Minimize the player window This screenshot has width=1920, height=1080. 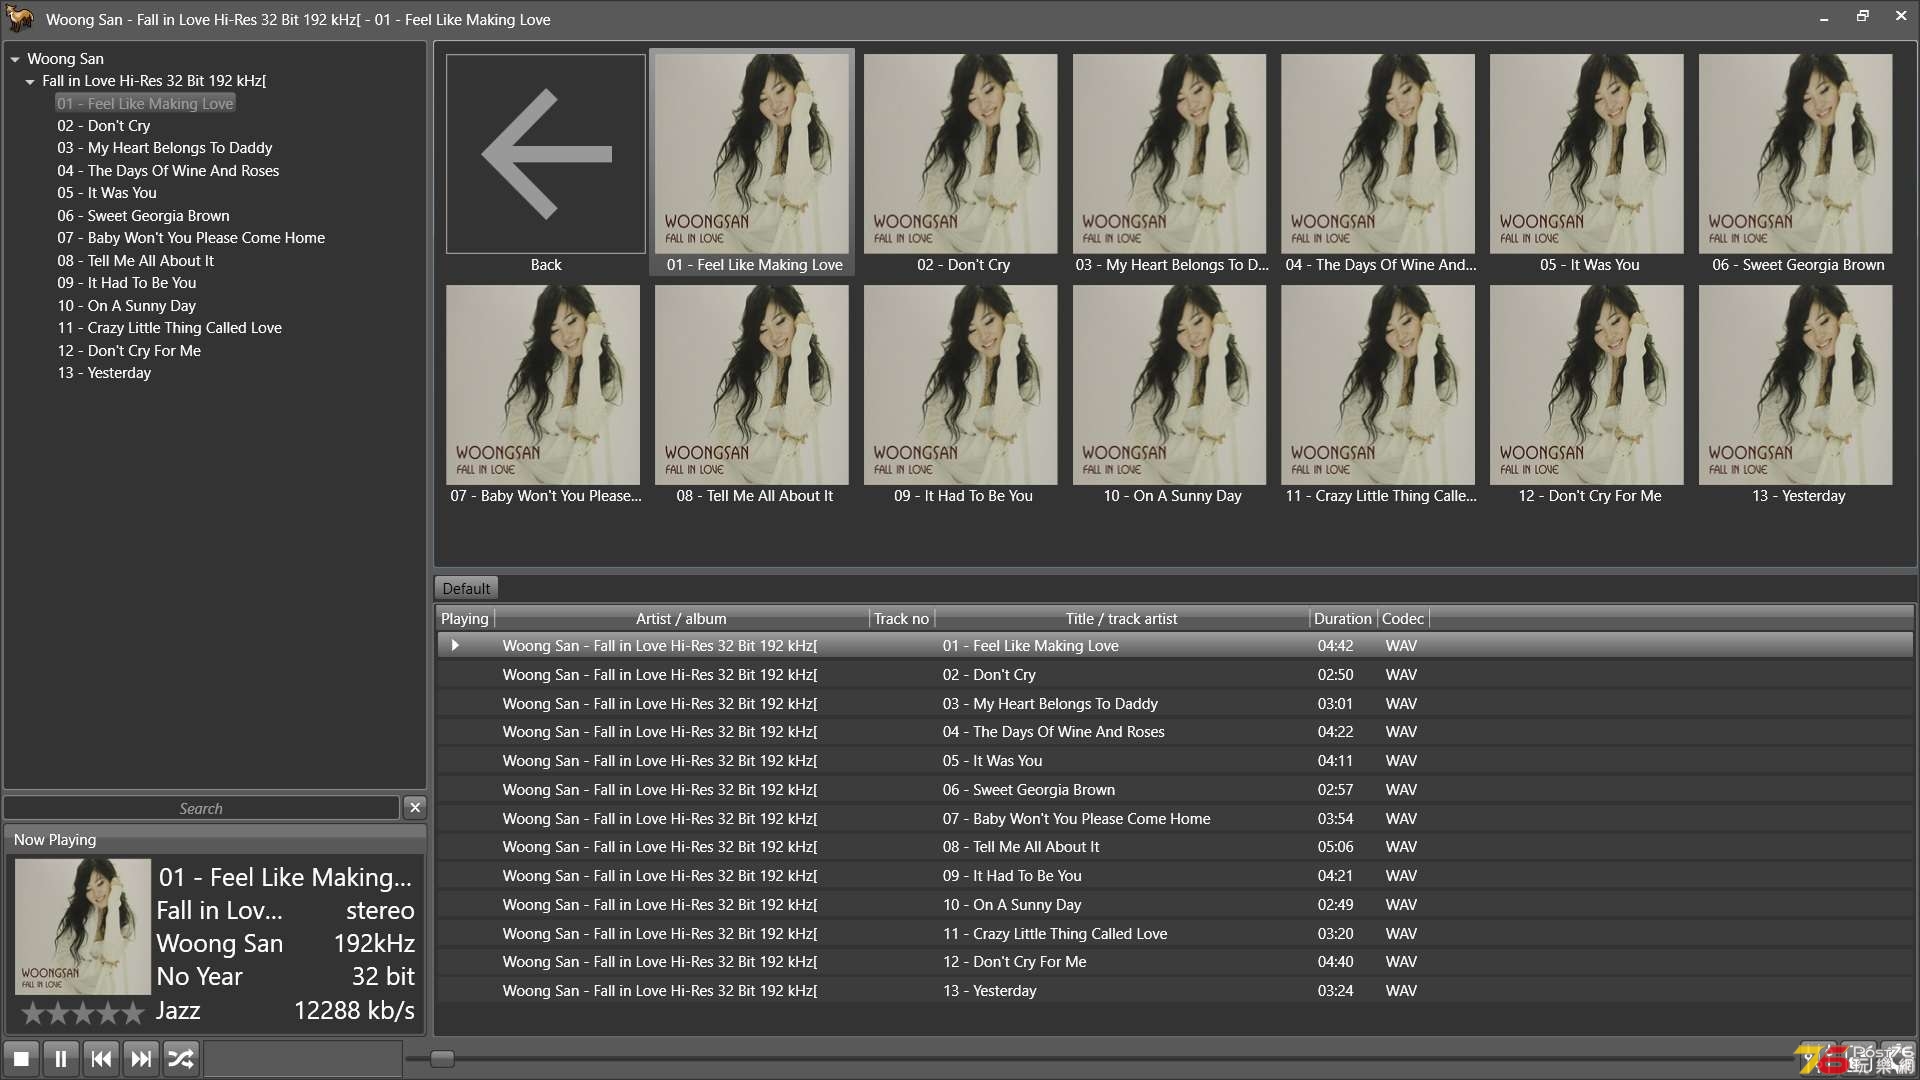click(x=1824, y=17)
